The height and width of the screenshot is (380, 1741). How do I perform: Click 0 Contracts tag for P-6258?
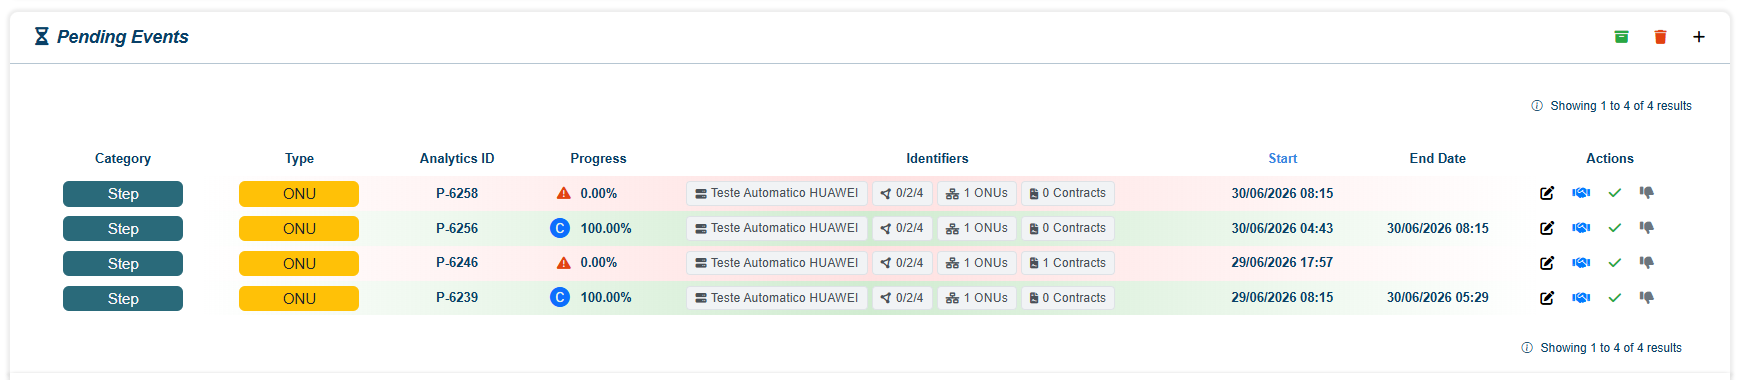(1068, 193)
